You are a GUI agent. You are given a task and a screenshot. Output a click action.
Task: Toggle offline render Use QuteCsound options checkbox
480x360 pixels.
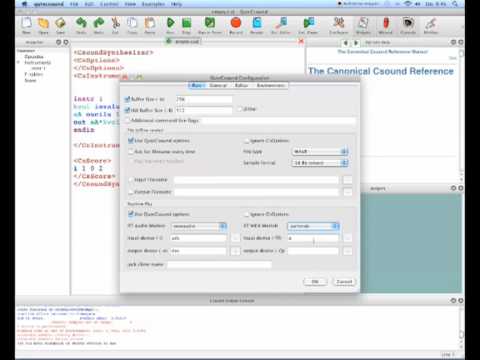[x=131, y=141]
